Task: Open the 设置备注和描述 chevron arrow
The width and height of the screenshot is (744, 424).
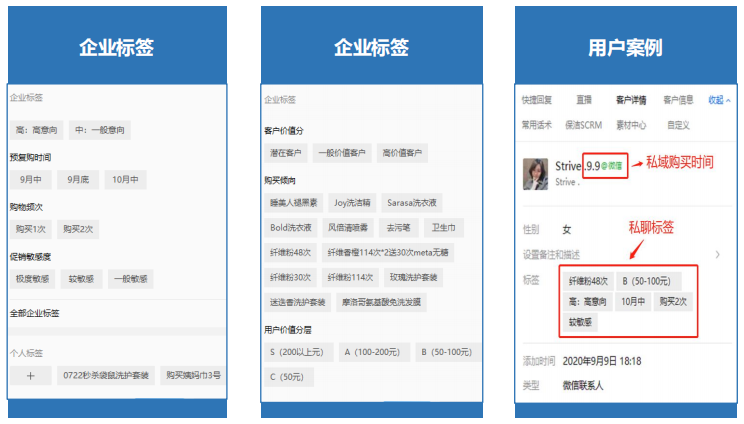Action: [x=716, y=255]
